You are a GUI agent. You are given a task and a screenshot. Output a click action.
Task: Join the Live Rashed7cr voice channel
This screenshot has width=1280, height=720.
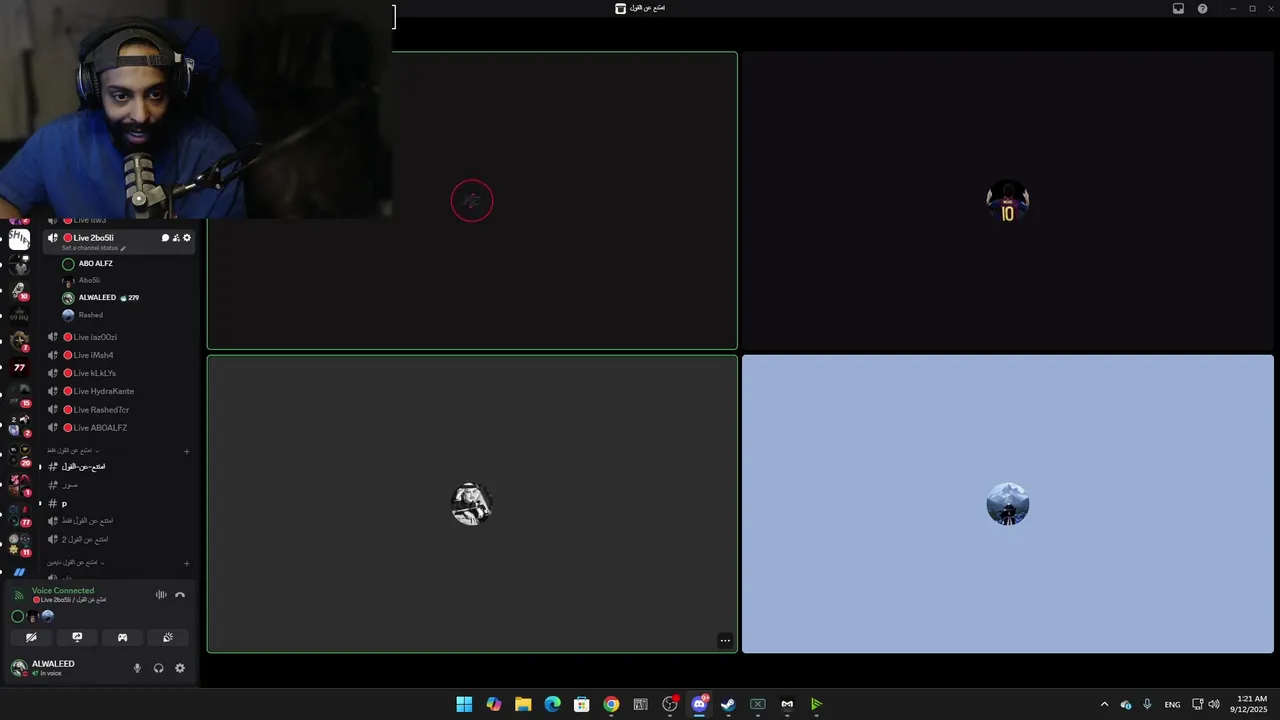coord(118,410)
